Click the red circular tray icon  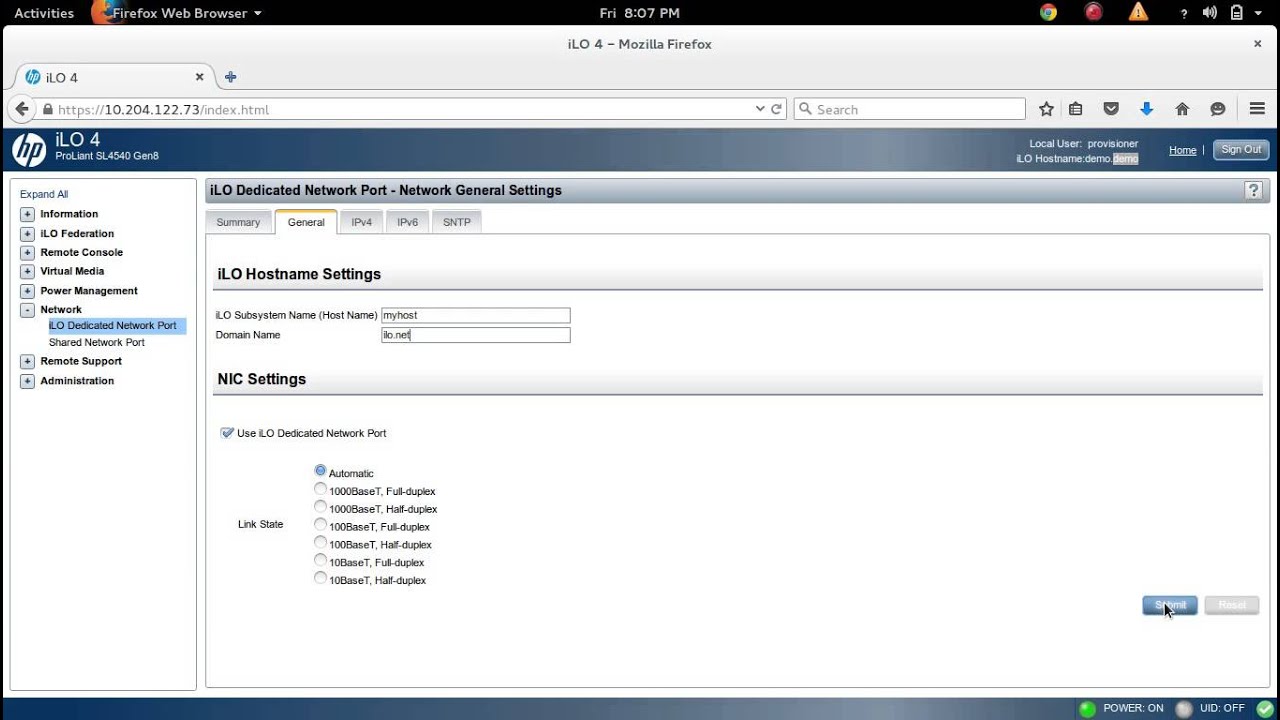[x=1093, y=13]
